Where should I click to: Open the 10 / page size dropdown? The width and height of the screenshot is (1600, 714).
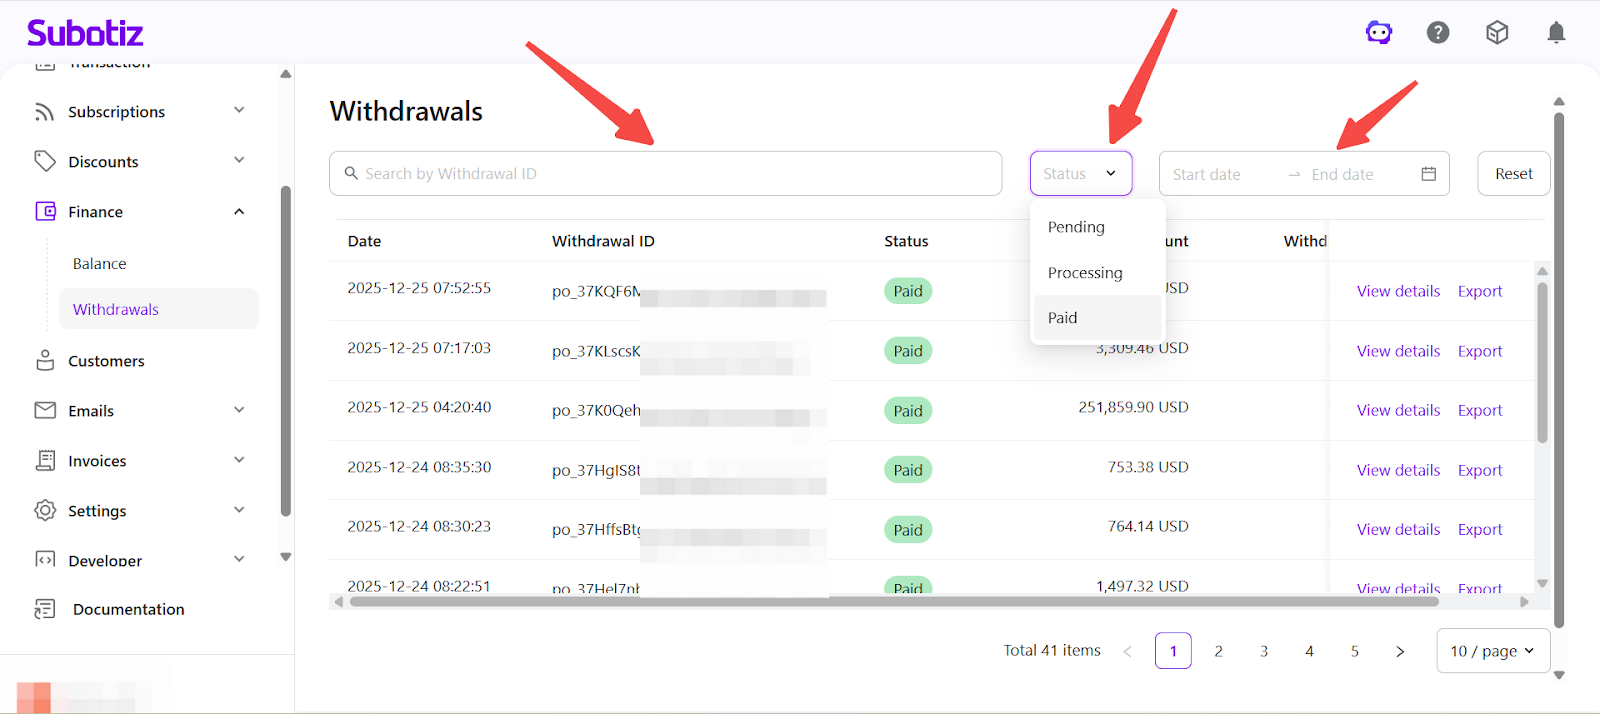click(x=1492, y=651)
